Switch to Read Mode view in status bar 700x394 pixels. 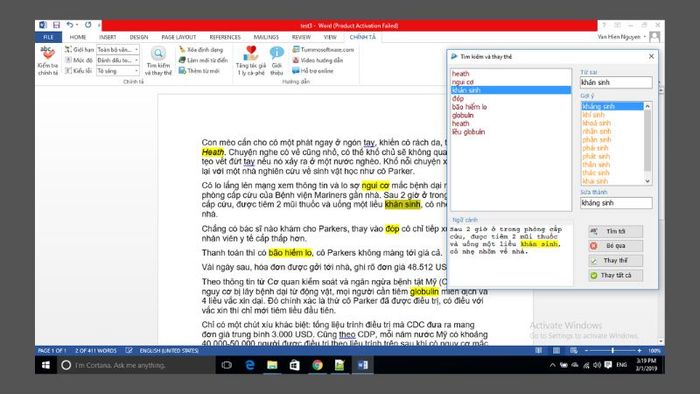pos(539,351)
